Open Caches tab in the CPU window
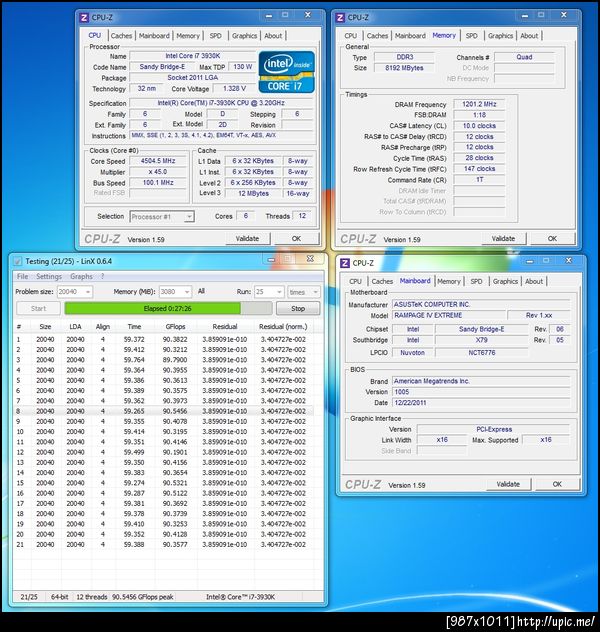Image resolution: width=600 pixels, height=632 pixels. pos(121,36)
